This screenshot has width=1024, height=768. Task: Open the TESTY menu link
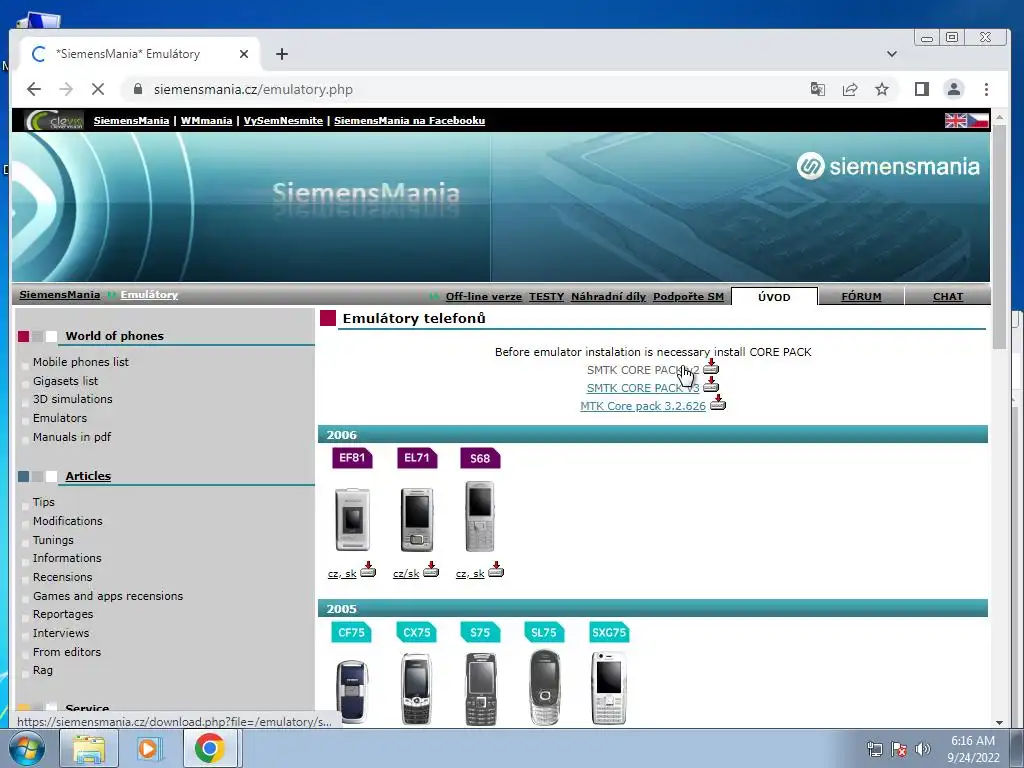pos(546,296)
